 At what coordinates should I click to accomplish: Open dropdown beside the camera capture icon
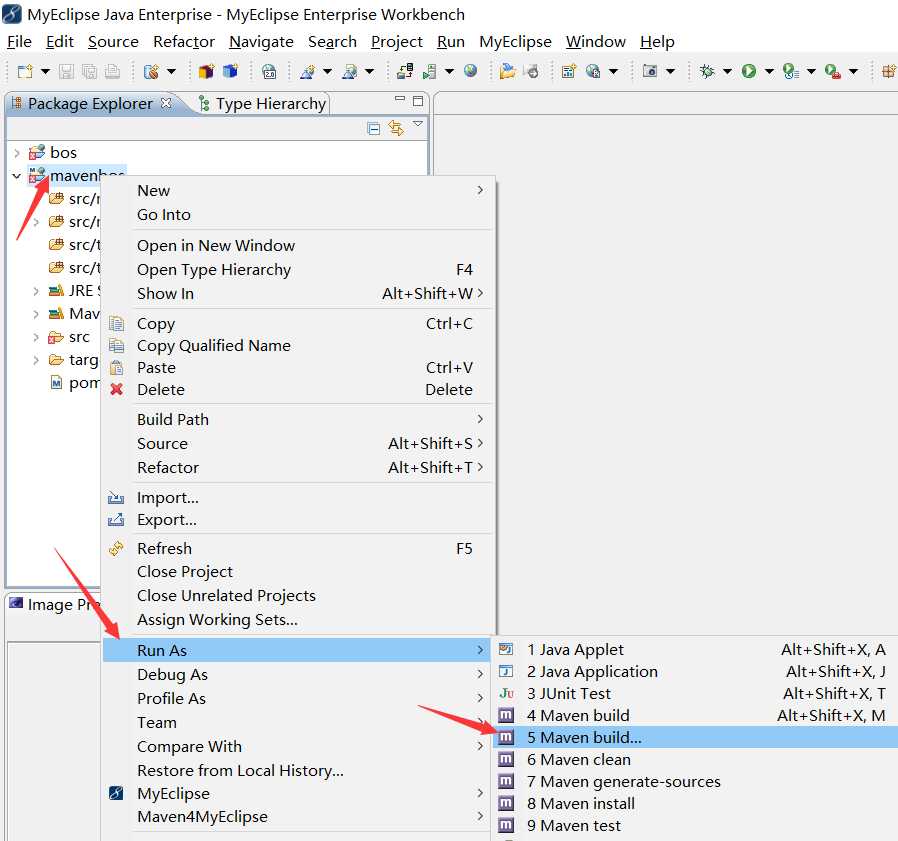[x=670, y=72]
